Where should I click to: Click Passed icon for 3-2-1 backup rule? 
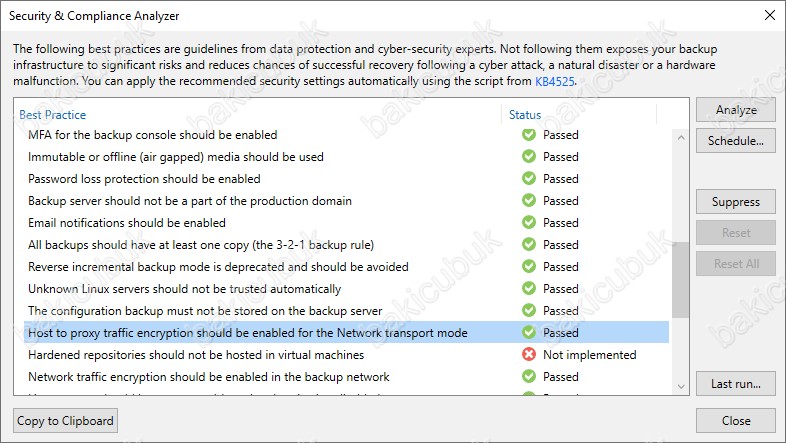coord(529,245)
